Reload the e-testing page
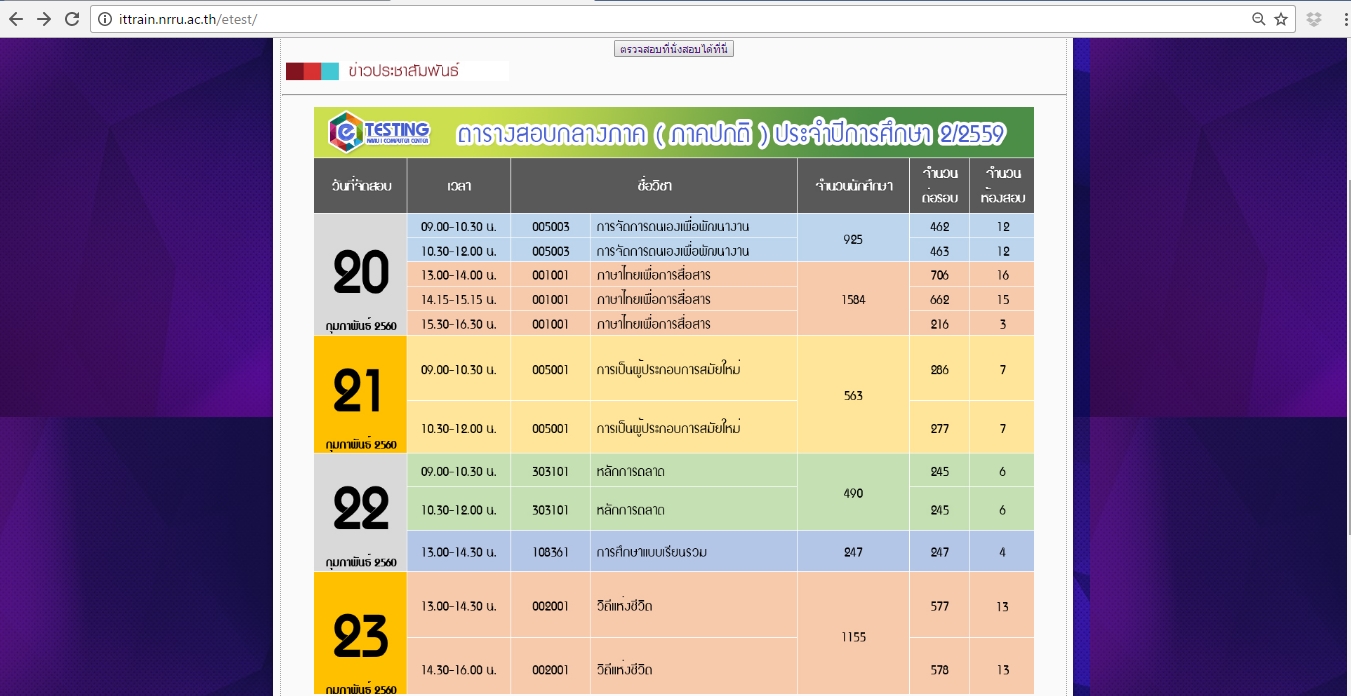 tap(72, 19)
